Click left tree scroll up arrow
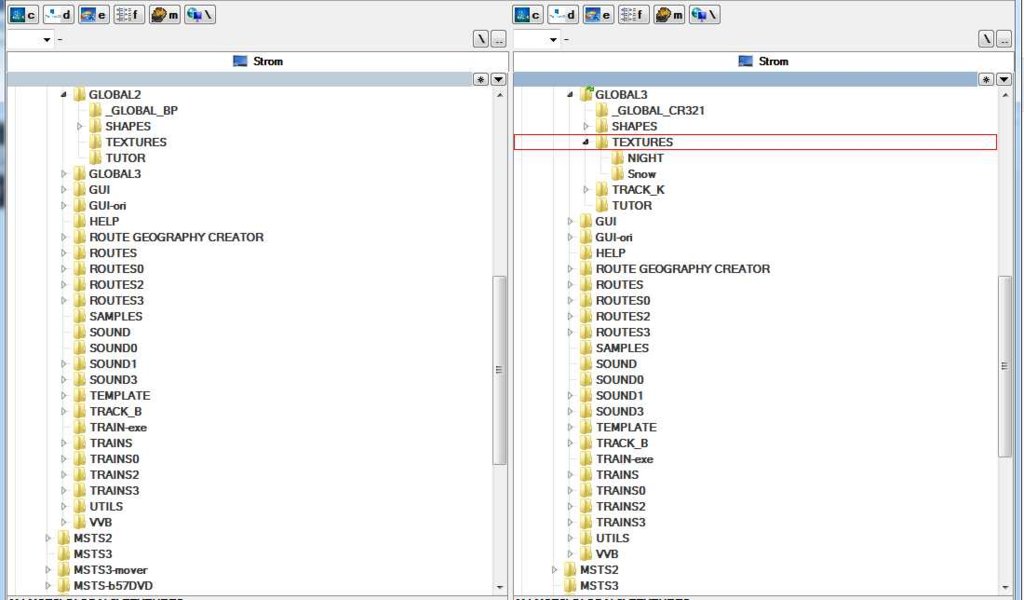 [500, 95]
